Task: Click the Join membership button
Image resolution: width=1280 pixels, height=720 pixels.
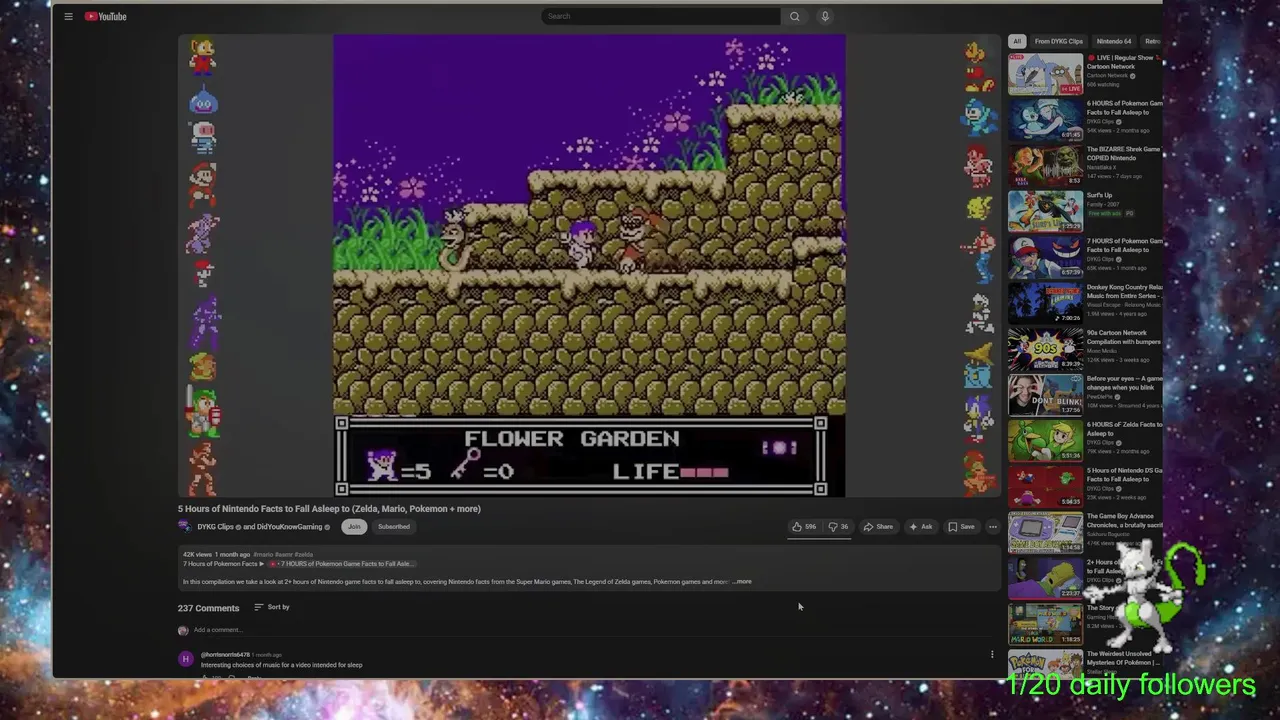Action: pos(354,527)
